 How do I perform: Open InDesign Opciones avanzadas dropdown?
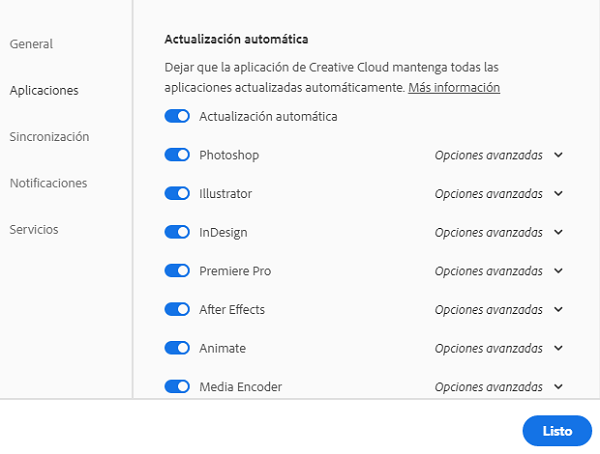tap(558, 232)
